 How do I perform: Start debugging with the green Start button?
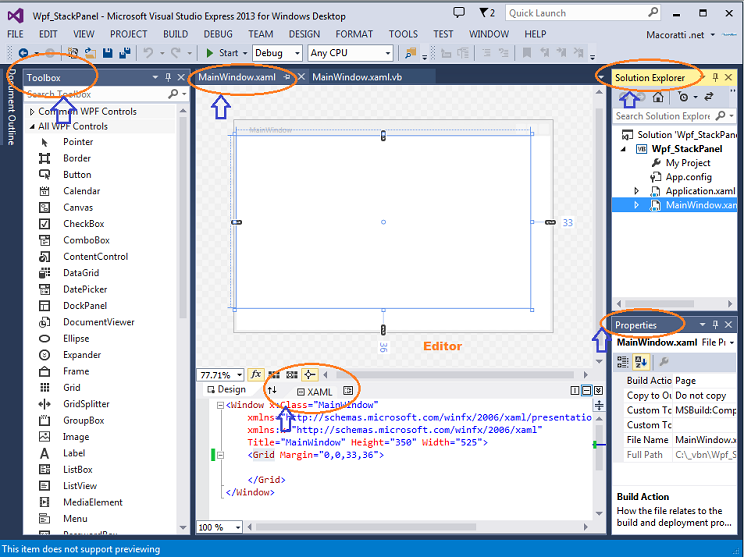(222, 53)
